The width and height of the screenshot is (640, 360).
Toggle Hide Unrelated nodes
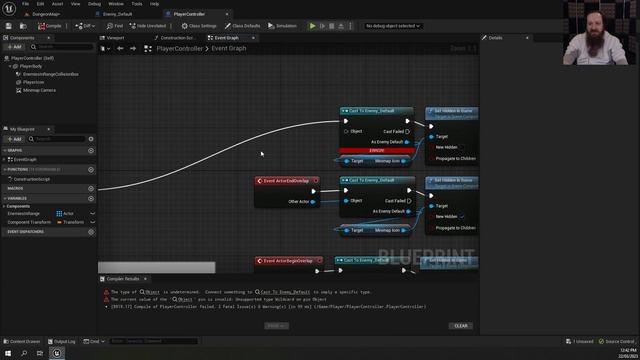[147, 26]
